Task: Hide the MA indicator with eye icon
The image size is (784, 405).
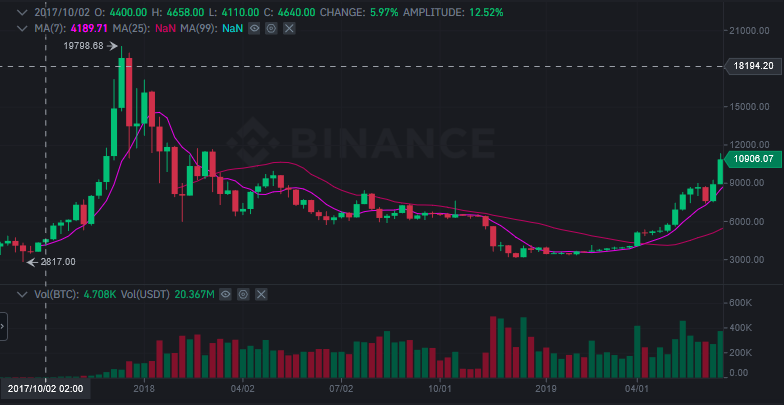Action: (x=253, y=28)
